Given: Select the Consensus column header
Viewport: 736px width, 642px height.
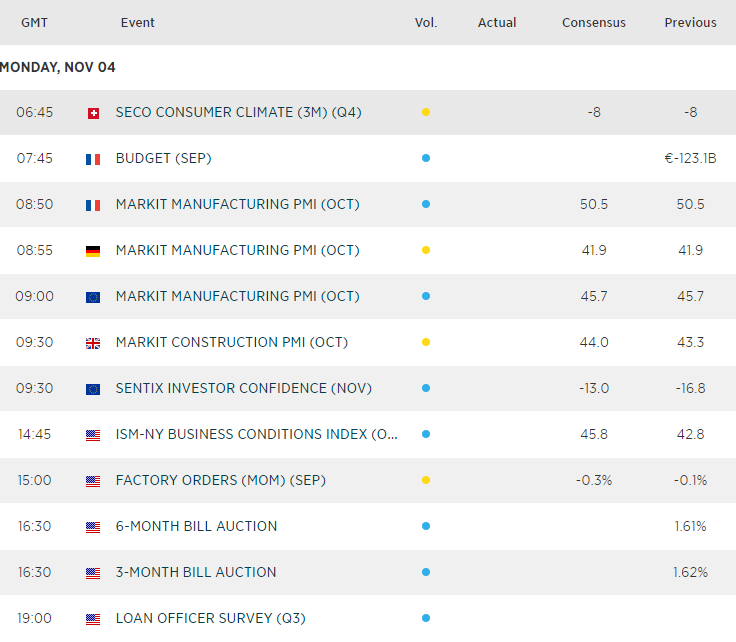Looking at the screenshot, I should 594,23.
